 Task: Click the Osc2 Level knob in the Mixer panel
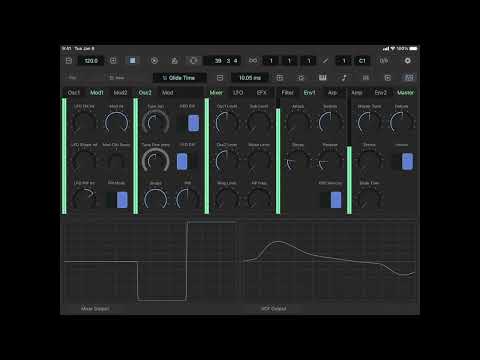click(x=227, y=161)
